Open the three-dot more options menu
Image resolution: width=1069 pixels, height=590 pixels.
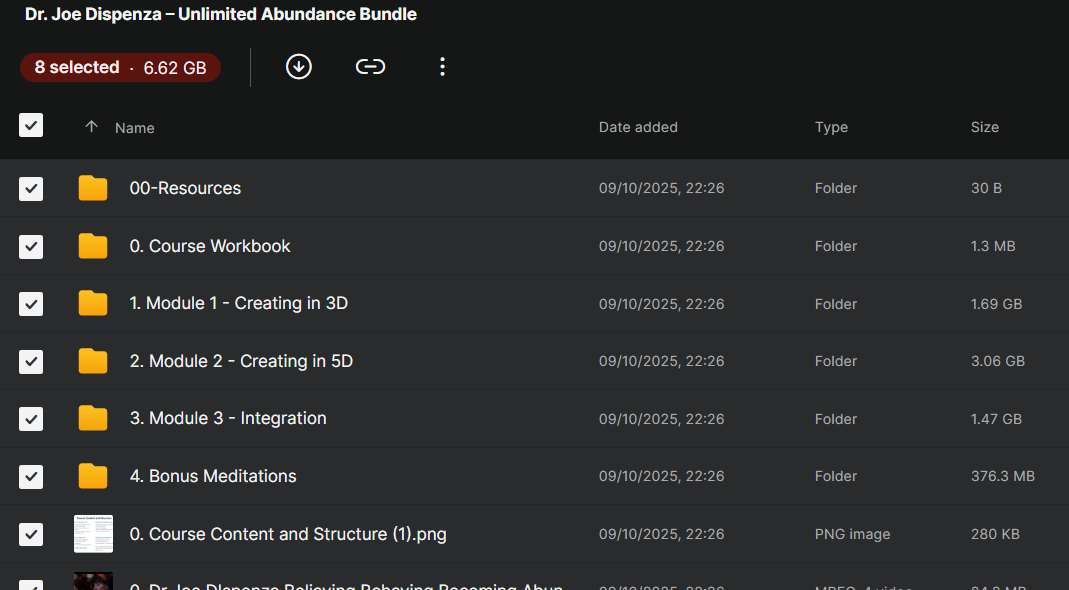click(442, 67)
